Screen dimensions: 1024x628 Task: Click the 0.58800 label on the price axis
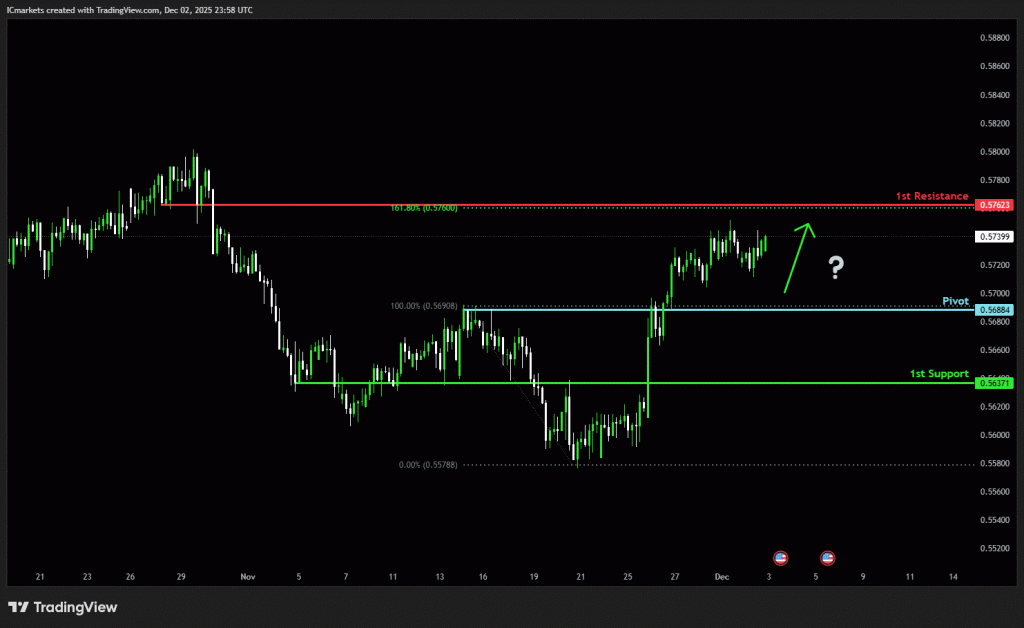point(996,39)
